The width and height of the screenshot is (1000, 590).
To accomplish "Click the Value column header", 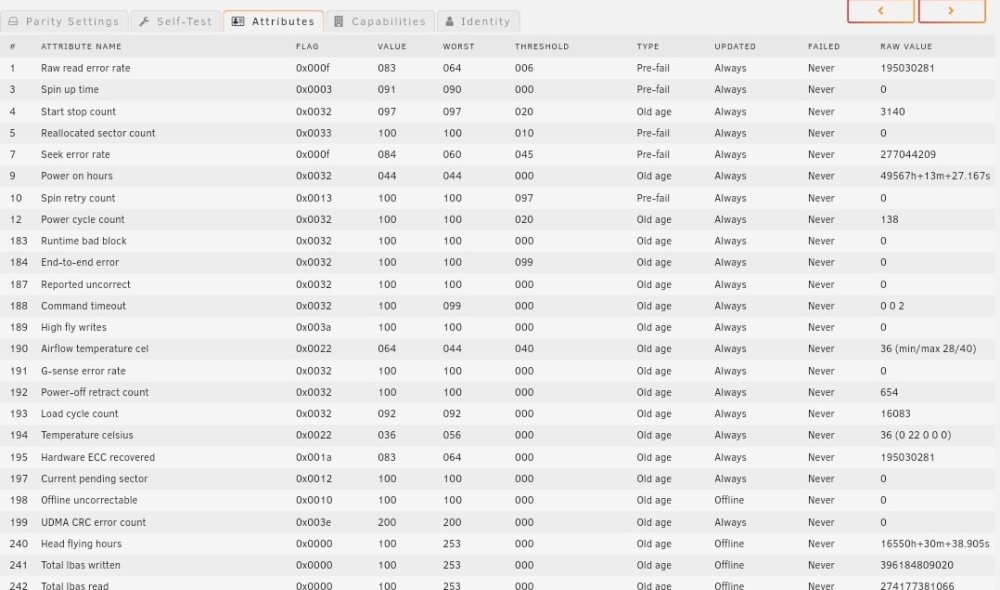I will [x=392, y=47].
